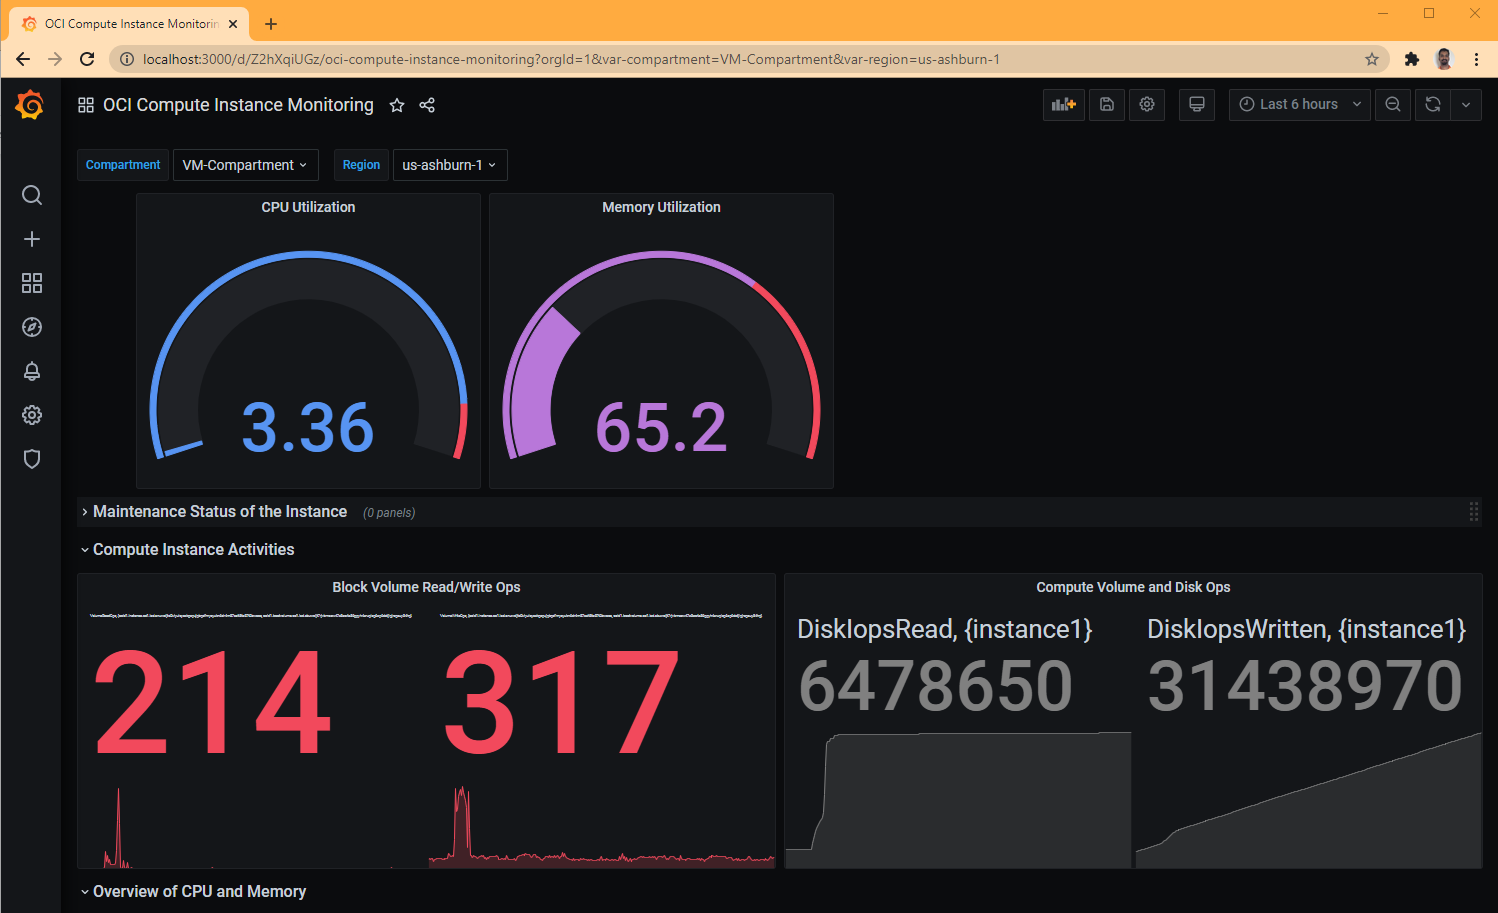Image resolution: width=1498 pixels, height=913 pixels.
Task: Click the dashboard title OCI Compute Instance Monitoring
Action: 238,105
